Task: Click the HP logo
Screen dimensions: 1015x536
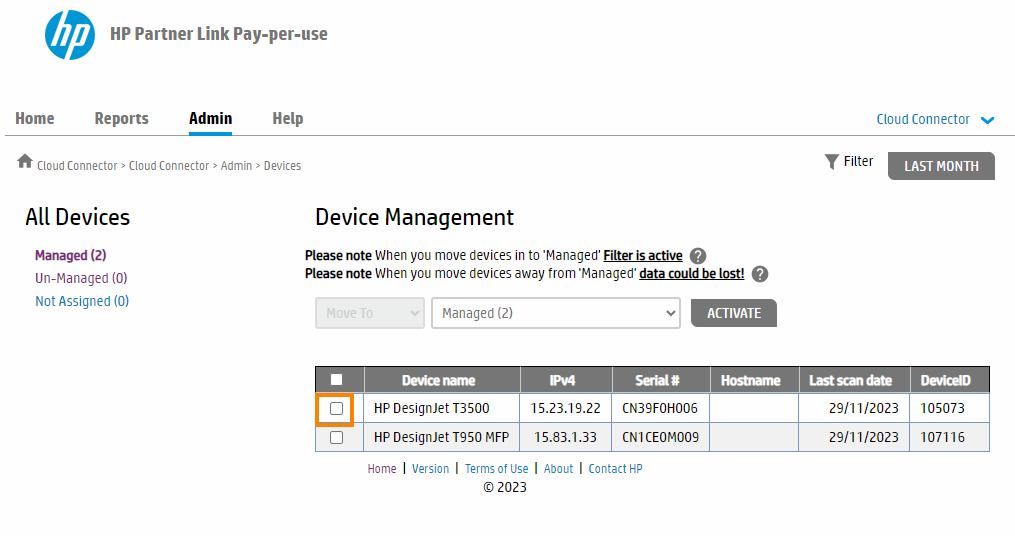Action: 70,35
